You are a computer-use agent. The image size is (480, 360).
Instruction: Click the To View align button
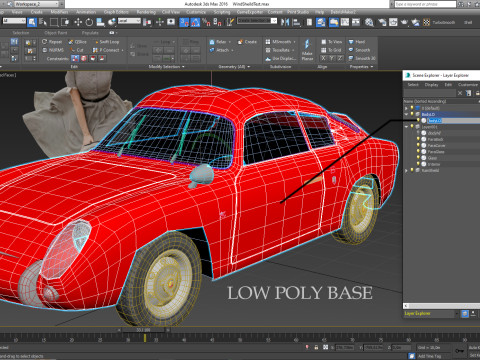tap(332, 42)
